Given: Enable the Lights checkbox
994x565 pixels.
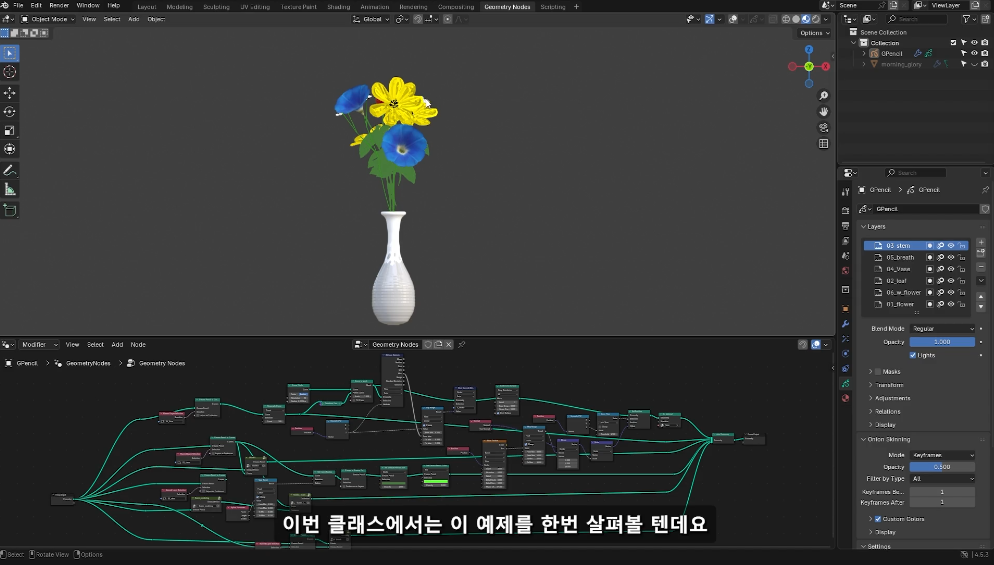Looking at the screenshot, I should point(913,355).
